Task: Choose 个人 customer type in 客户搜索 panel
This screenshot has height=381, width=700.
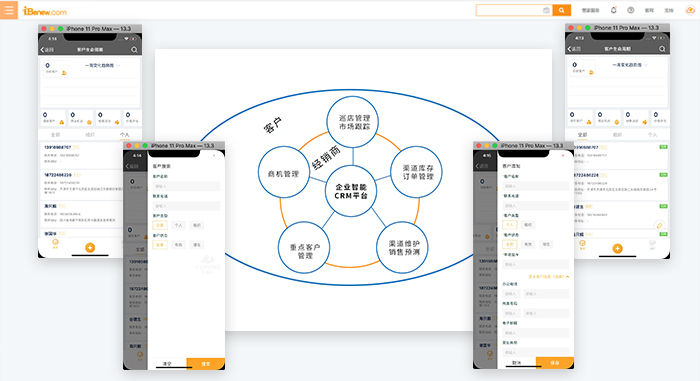Action: pos(179,225)
